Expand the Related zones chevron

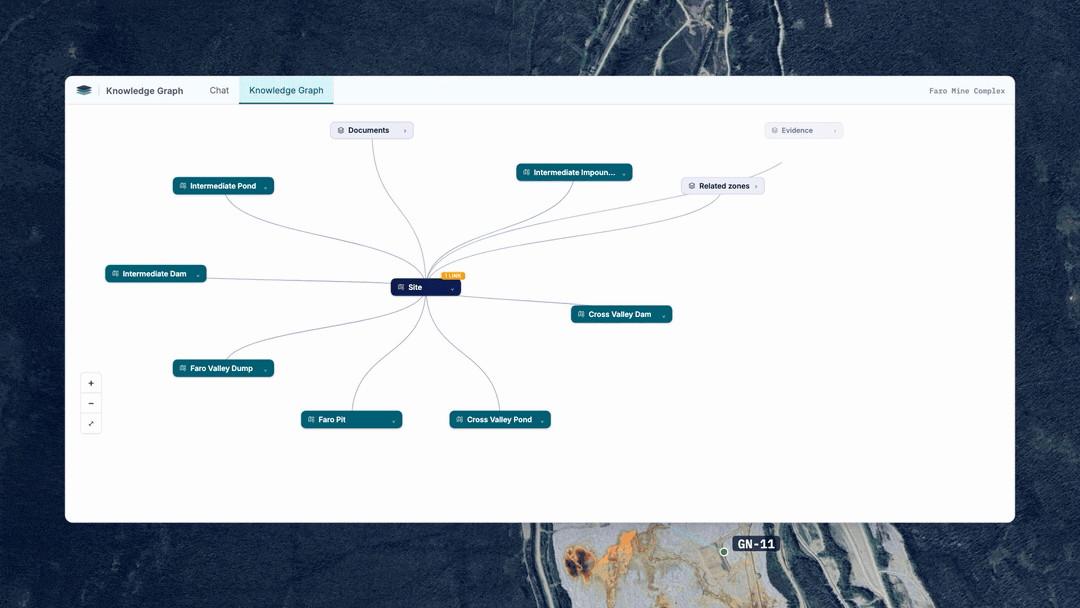click(756, 187)
